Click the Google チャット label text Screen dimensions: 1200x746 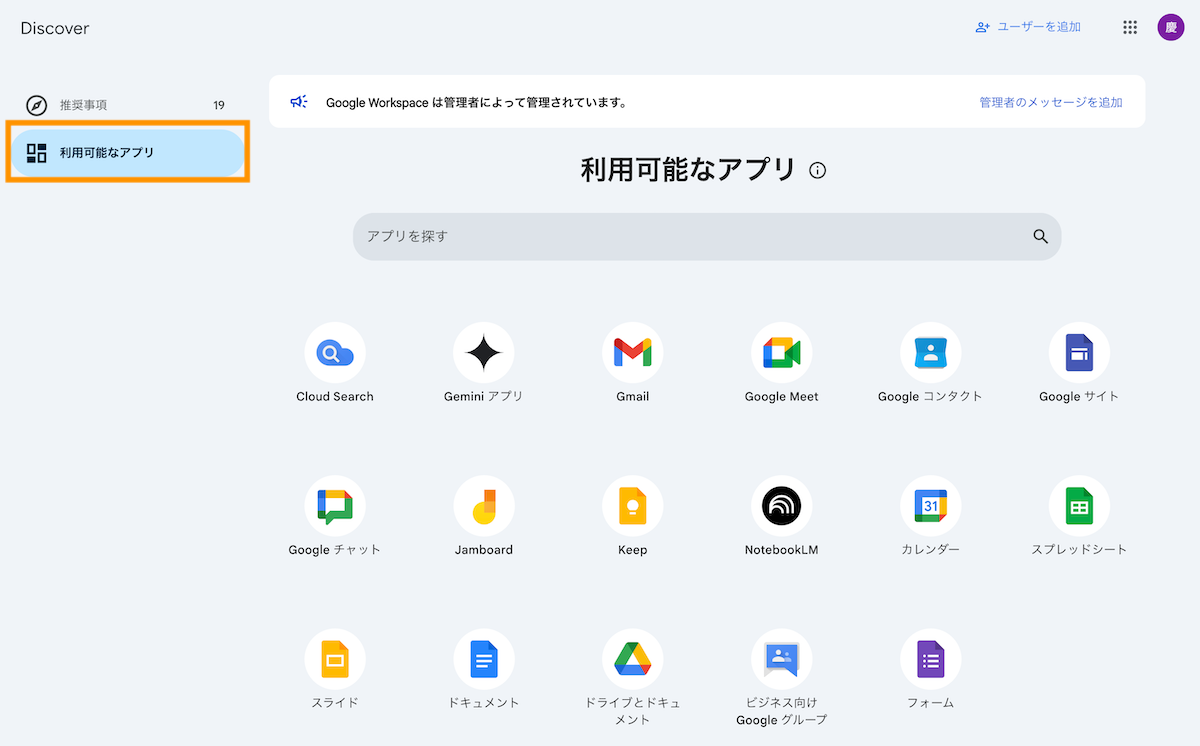click(x=335, y=550)
